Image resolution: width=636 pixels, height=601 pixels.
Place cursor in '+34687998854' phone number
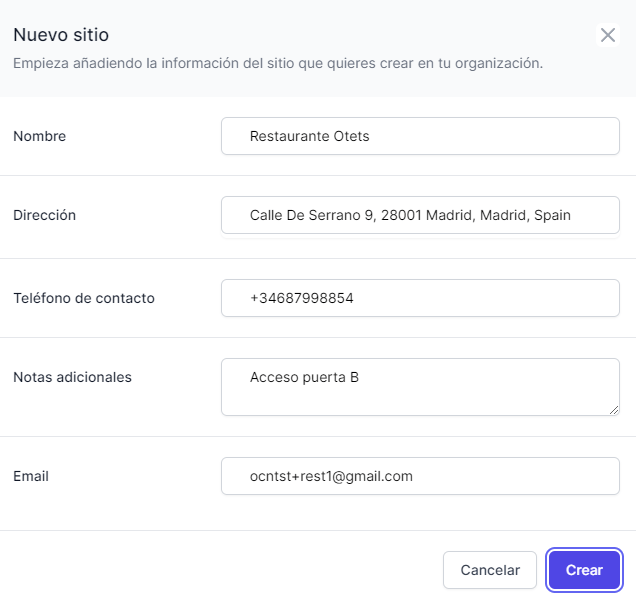pyautogui.click(x=301, y=298)
